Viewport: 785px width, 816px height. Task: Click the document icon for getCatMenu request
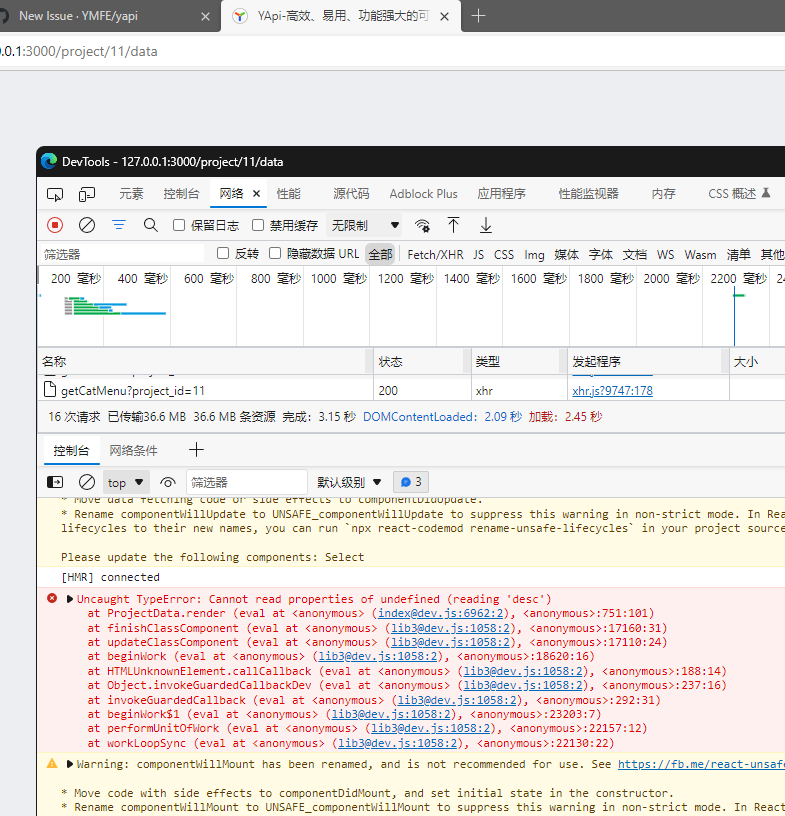50,389
